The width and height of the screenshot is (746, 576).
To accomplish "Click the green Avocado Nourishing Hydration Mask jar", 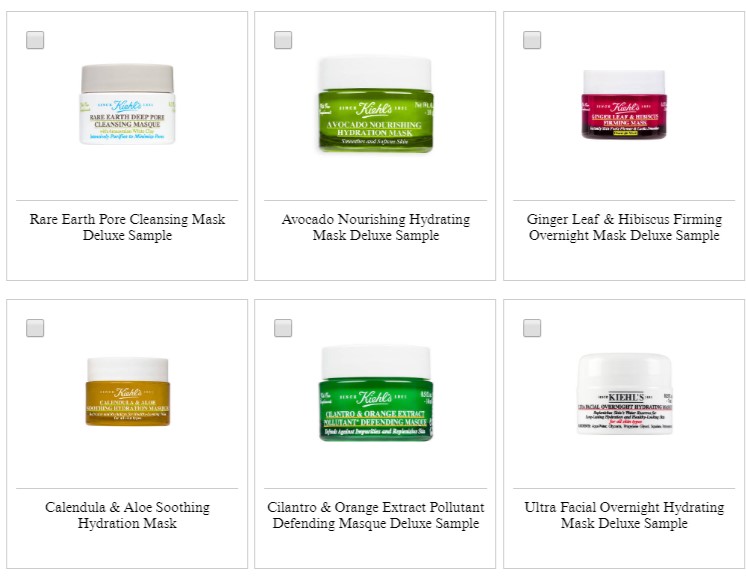I will (x=375, y=104).
